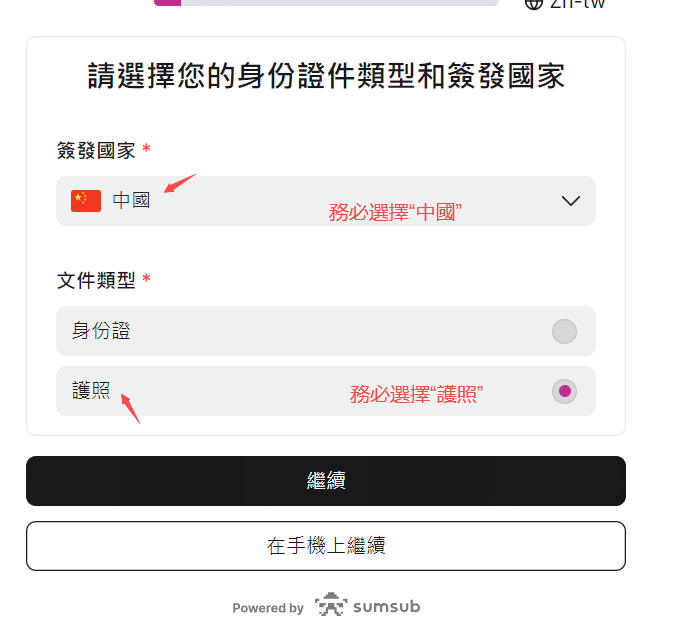Click the sumsub wordmark
This screenshot has width=689, height=631.
[386, 606]
